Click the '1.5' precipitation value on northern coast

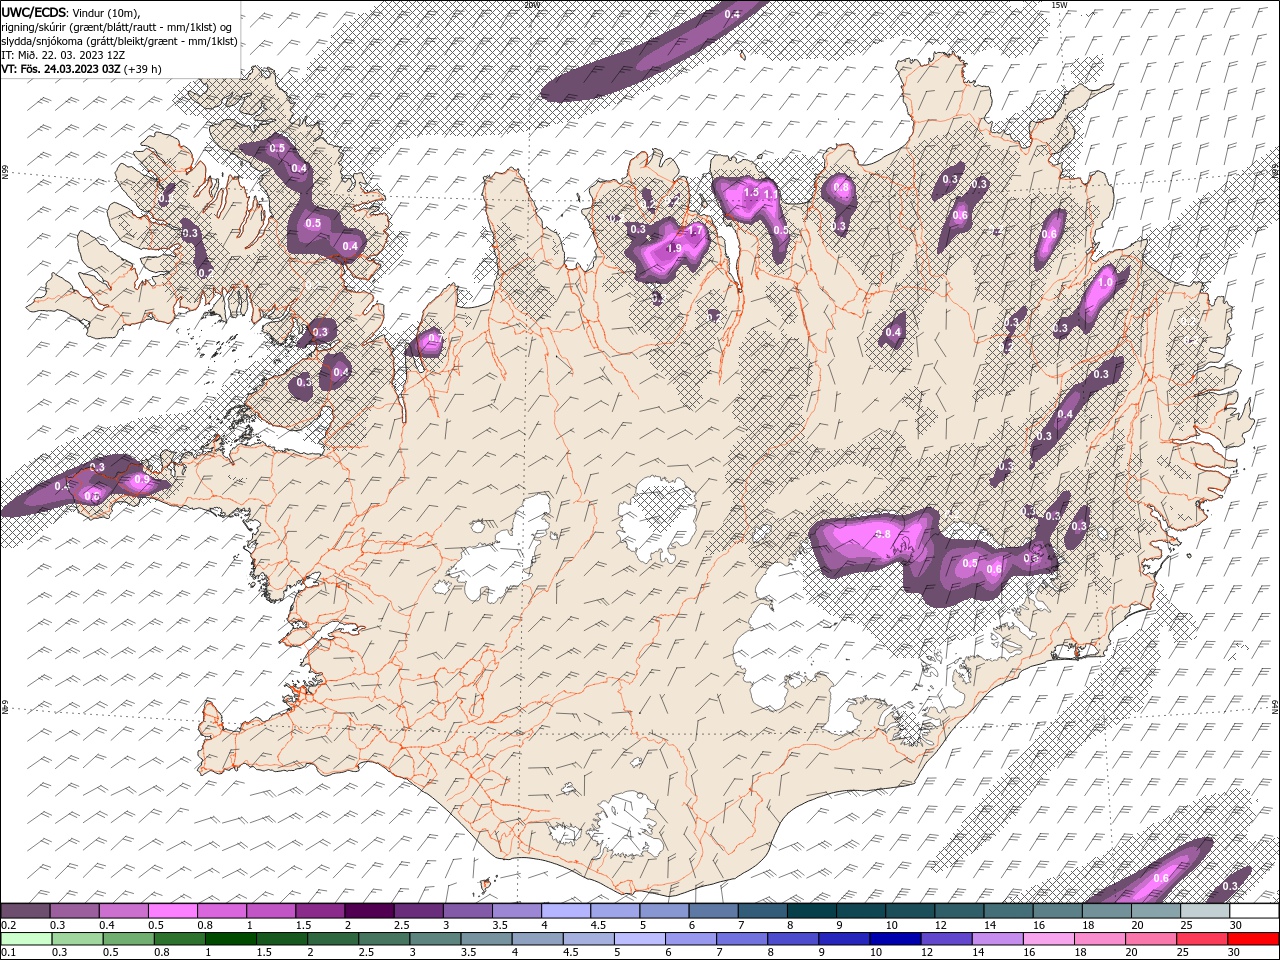click(752, 192)
